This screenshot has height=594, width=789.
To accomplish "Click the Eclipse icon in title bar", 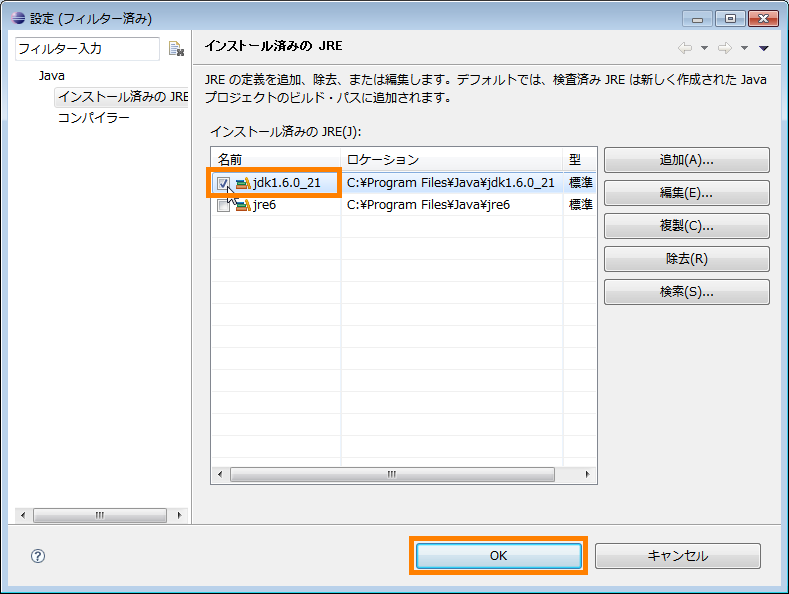I will pyautogui.click(x=18, y=19).
